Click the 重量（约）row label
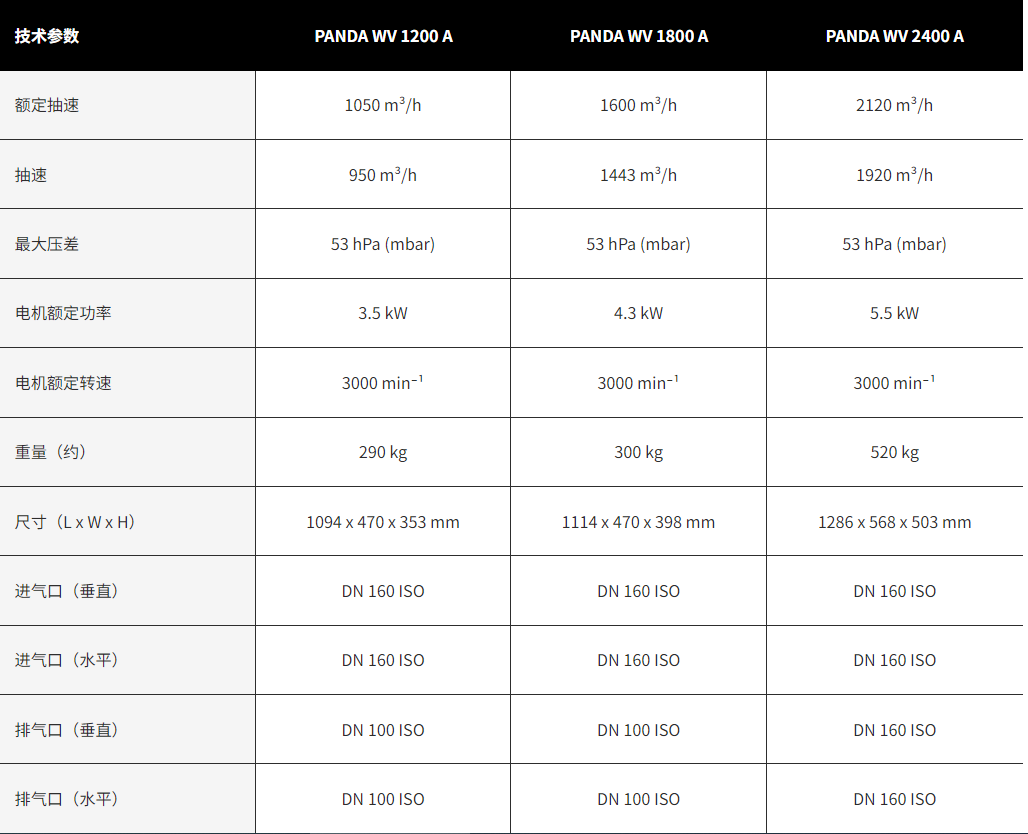 [127, 452]
